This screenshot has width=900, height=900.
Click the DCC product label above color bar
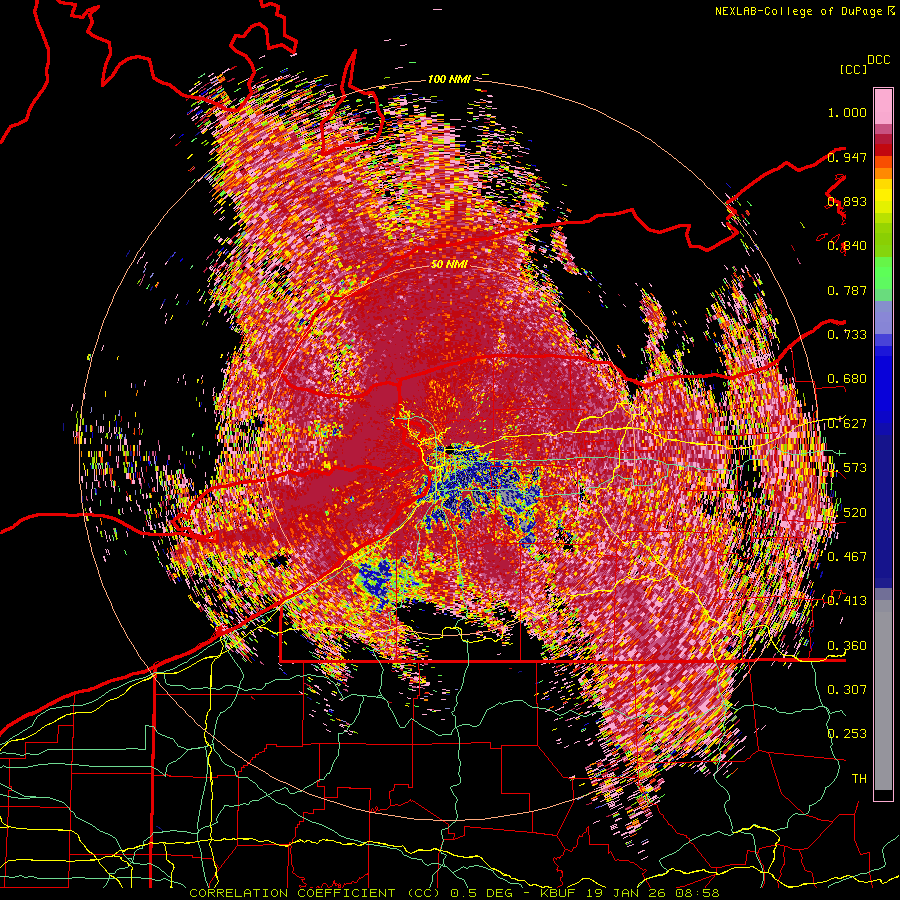click(x=878, y=60)
